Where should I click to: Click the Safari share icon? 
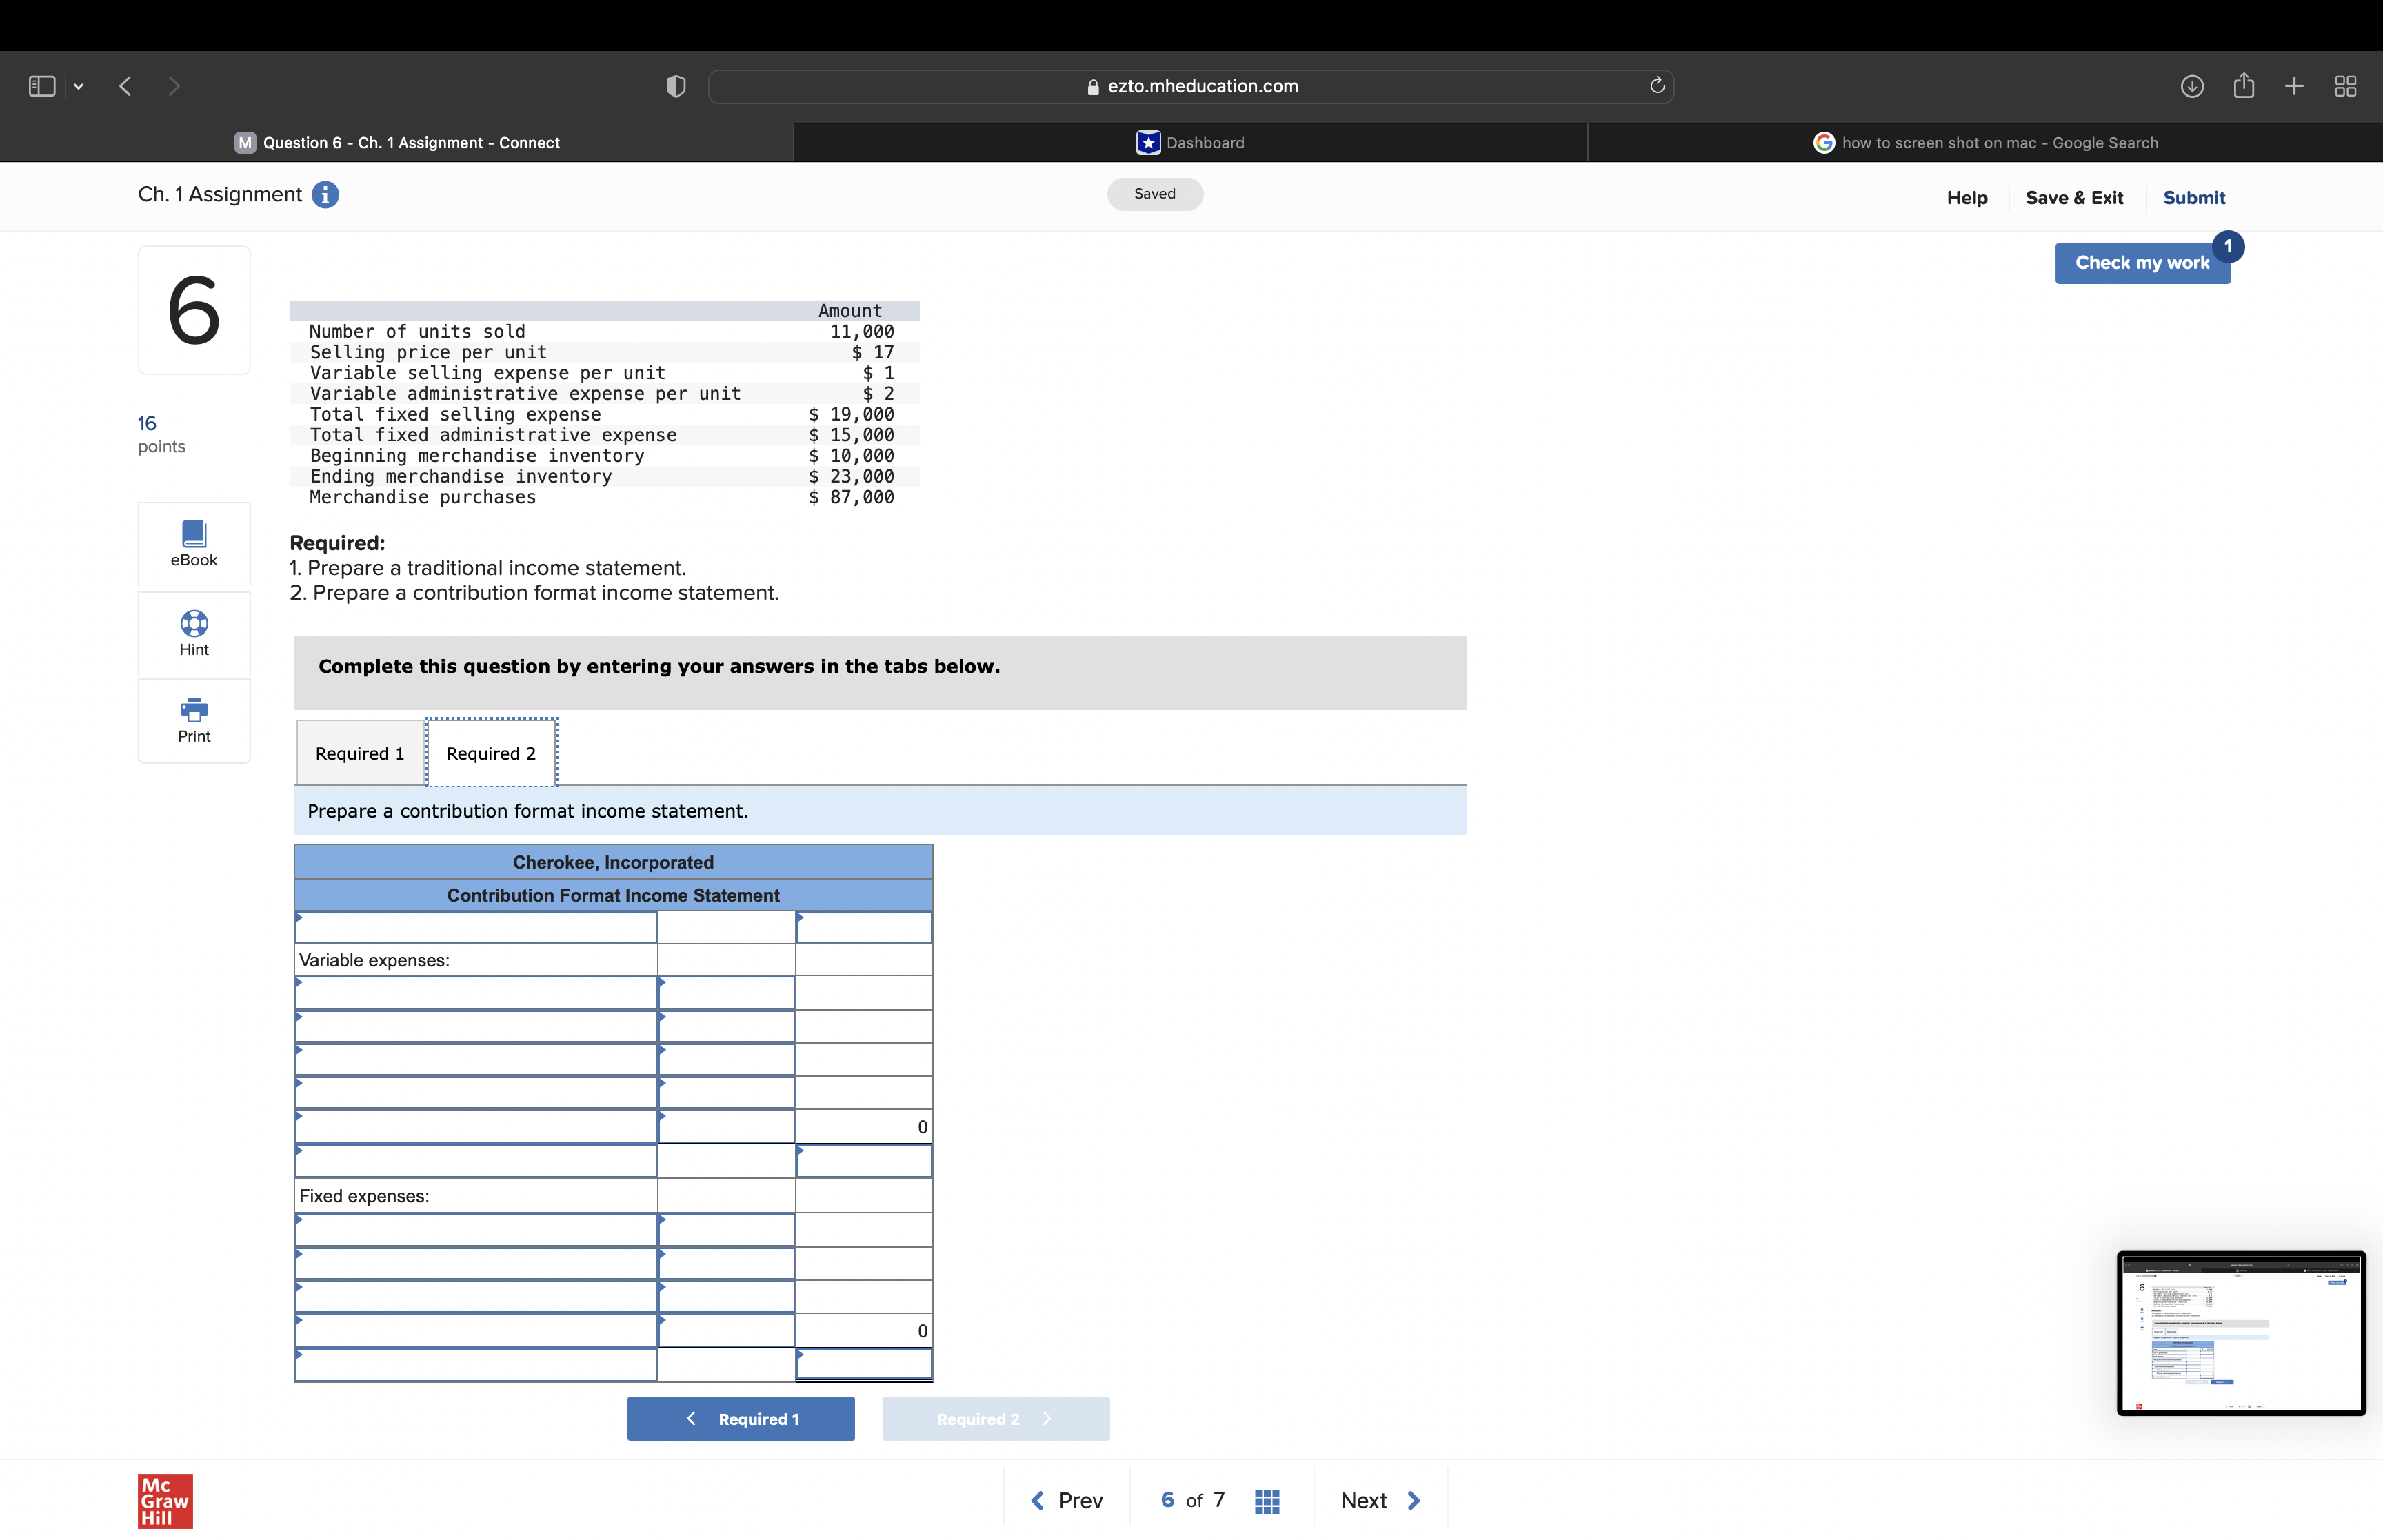2243,86
